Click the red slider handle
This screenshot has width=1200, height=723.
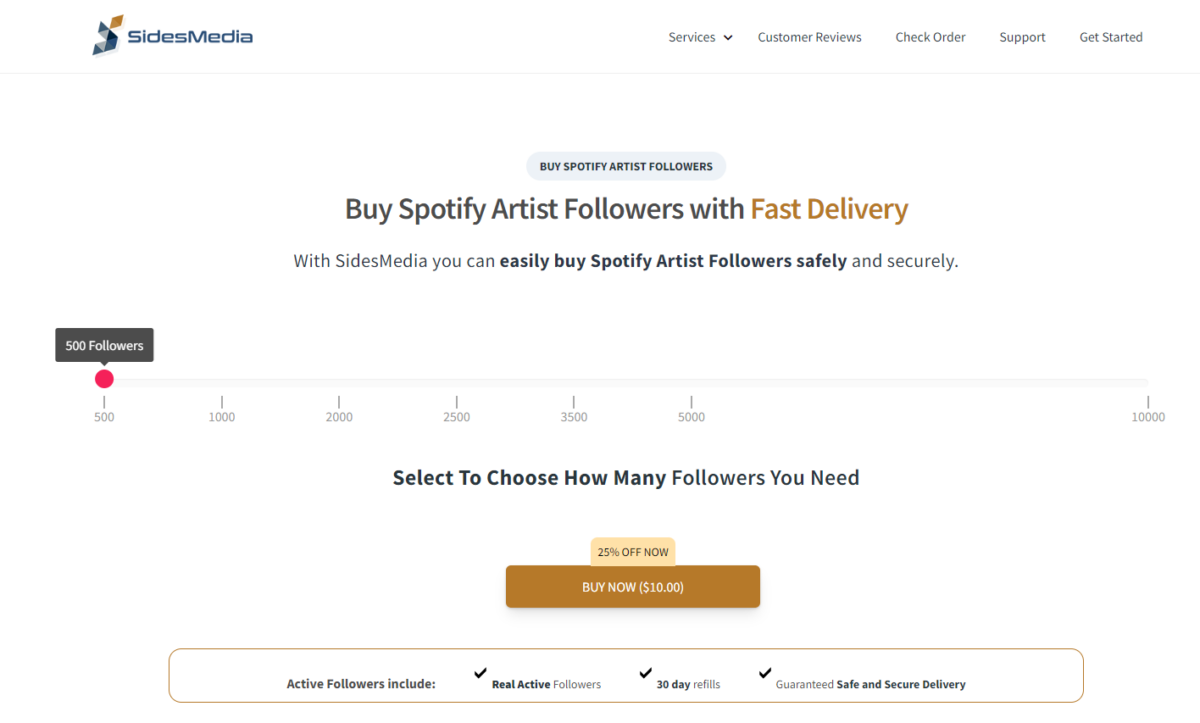tap(104, 379)
